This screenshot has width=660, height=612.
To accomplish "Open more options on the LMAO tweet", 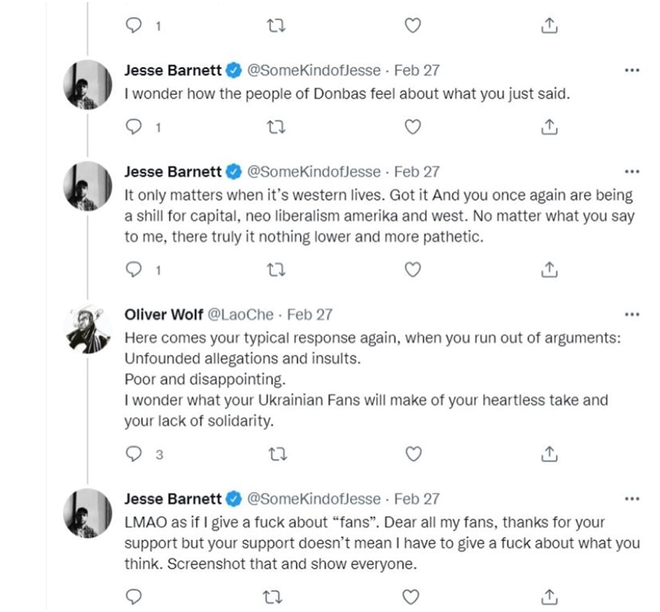I will point(631,498).
